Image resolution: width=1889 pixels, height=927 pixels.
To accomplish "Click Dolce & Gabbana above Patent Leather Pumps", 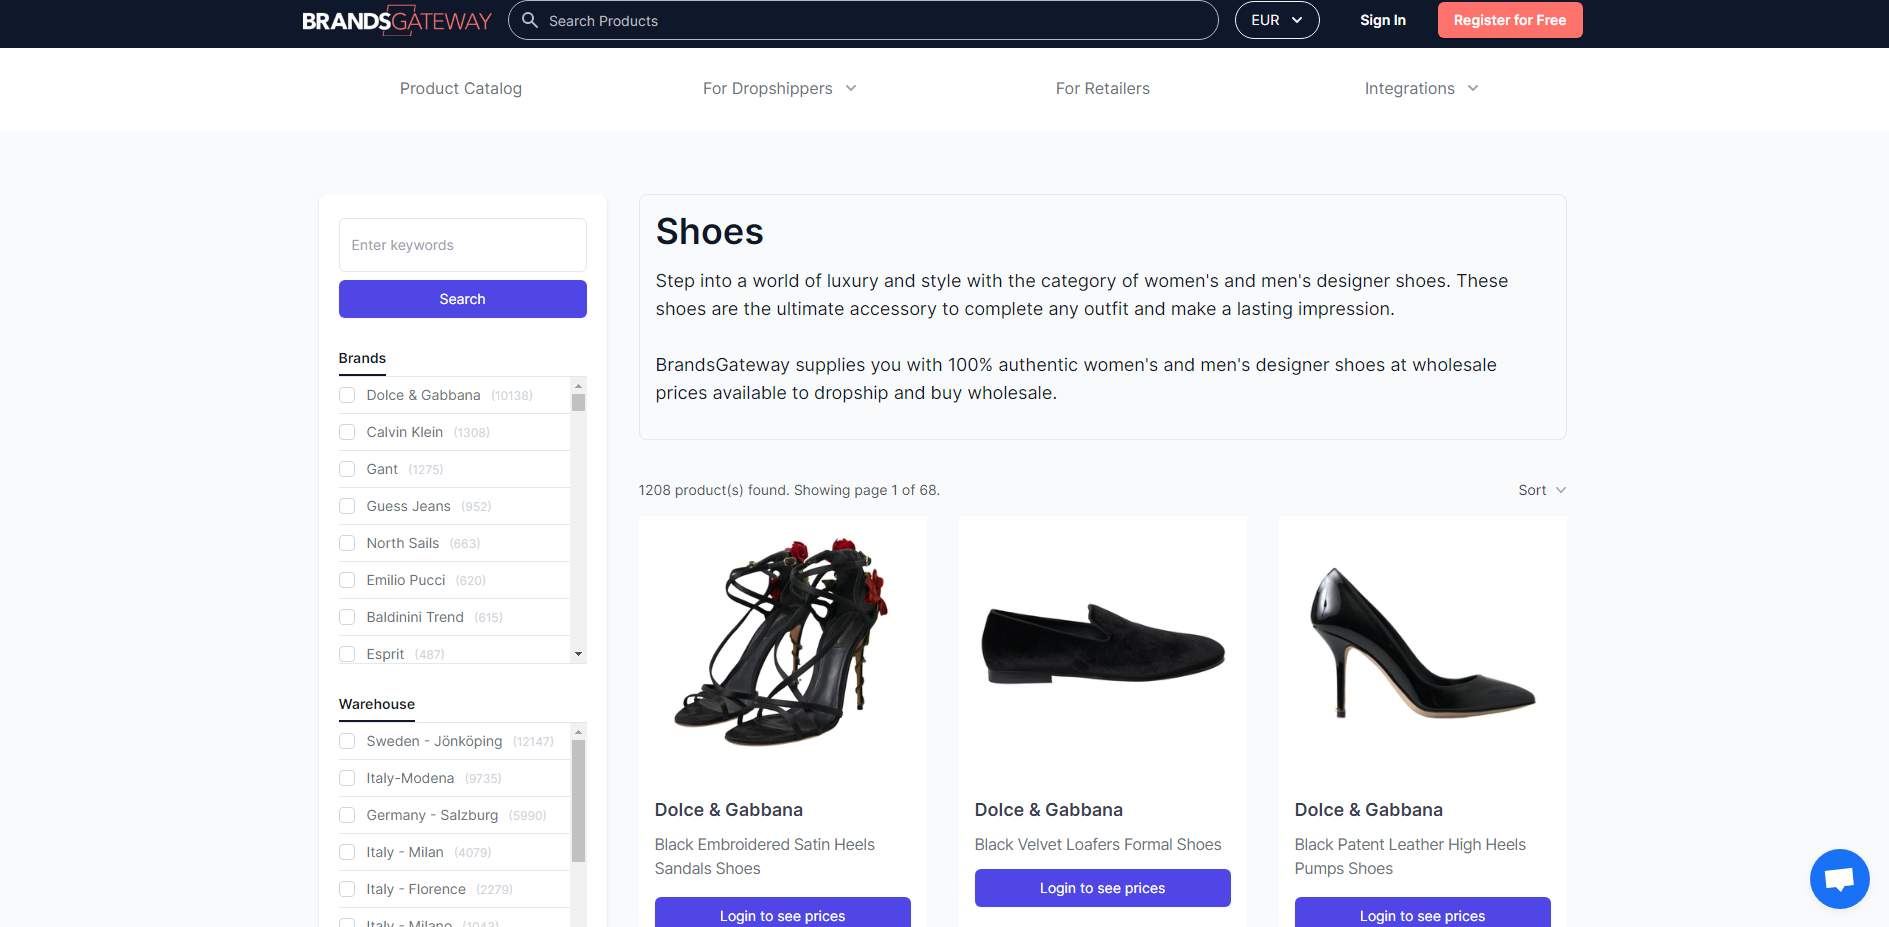I will [1369, 810].
